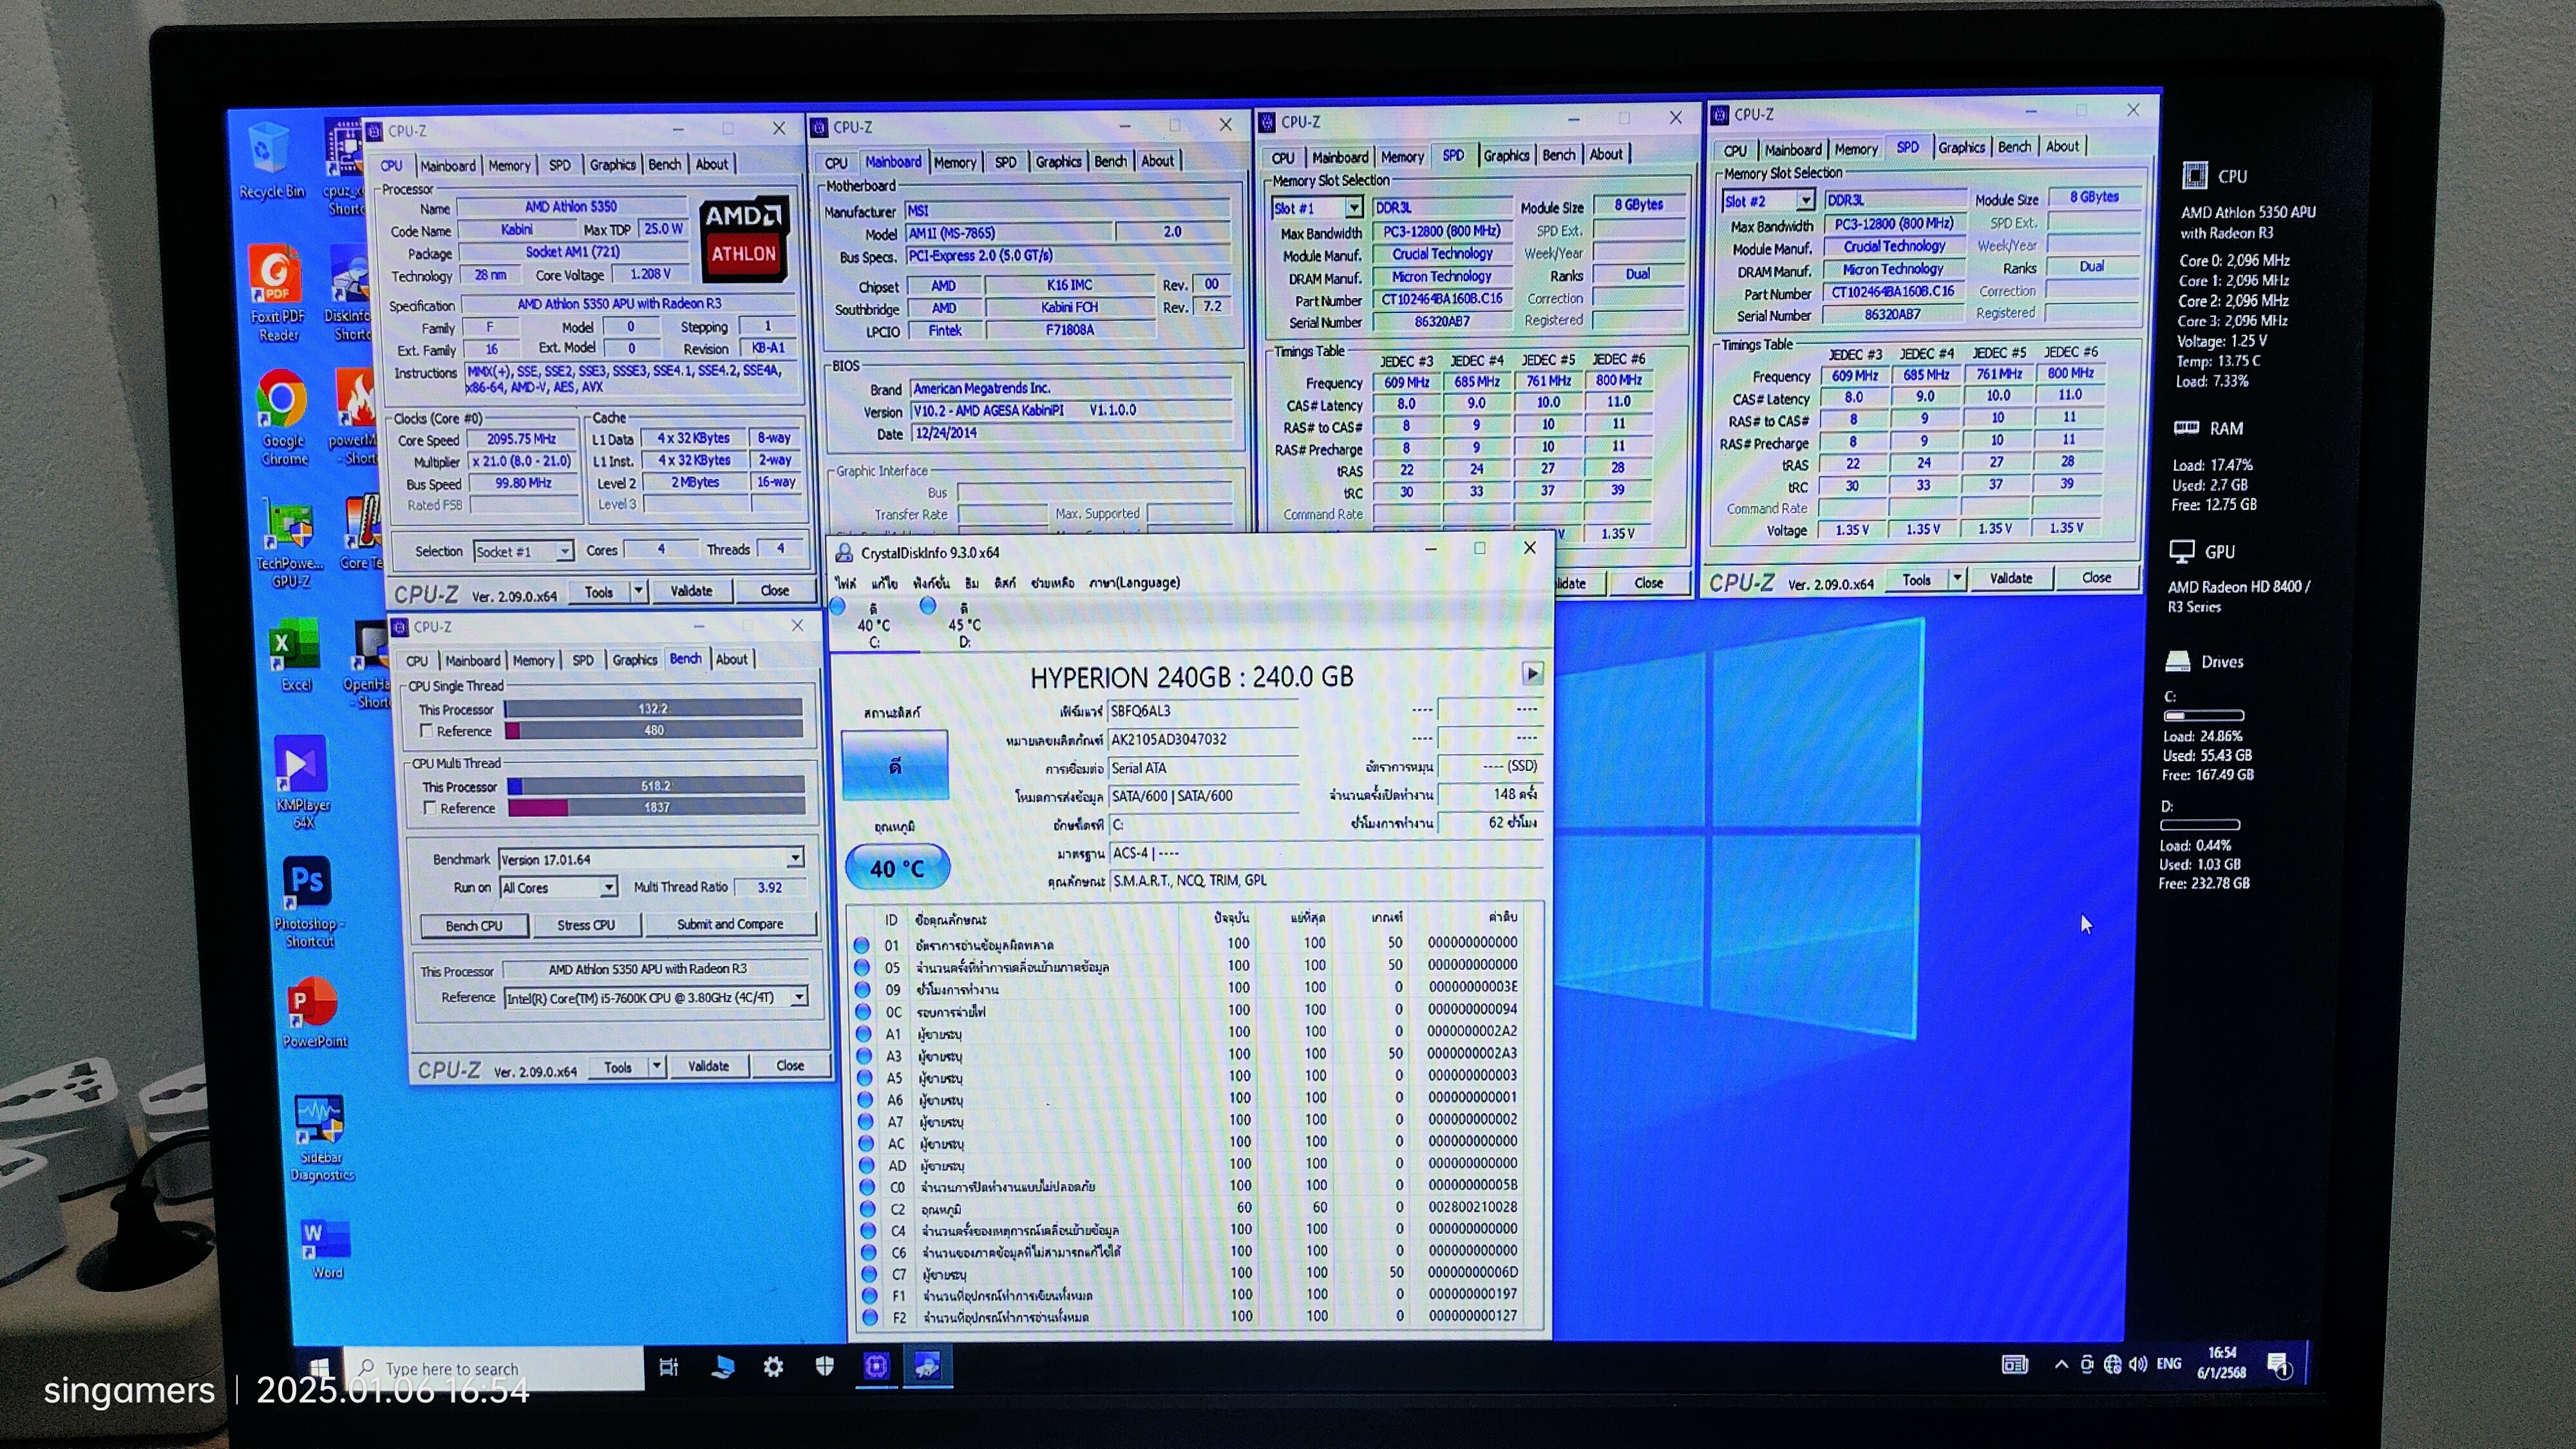This screenshot has height=1449, width=2576.
Task: Click the 40 °C temperature button
Action: click(x=897, y=867)
